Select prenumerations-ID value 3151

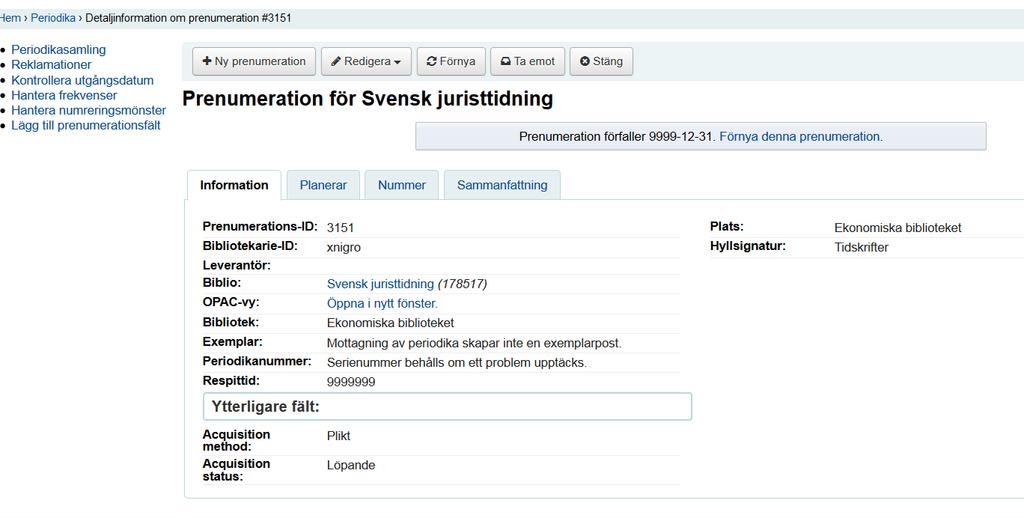tap(340, 228)
